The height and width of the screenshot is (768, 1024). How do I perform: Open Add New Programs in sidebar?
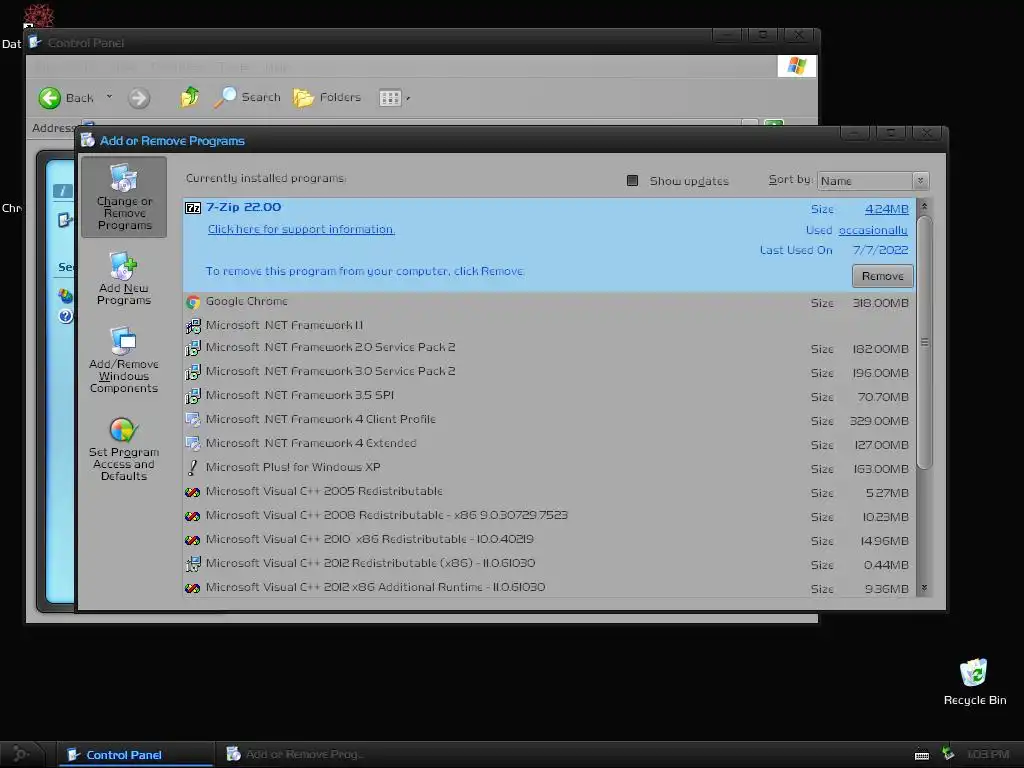(x=124, y=279)
